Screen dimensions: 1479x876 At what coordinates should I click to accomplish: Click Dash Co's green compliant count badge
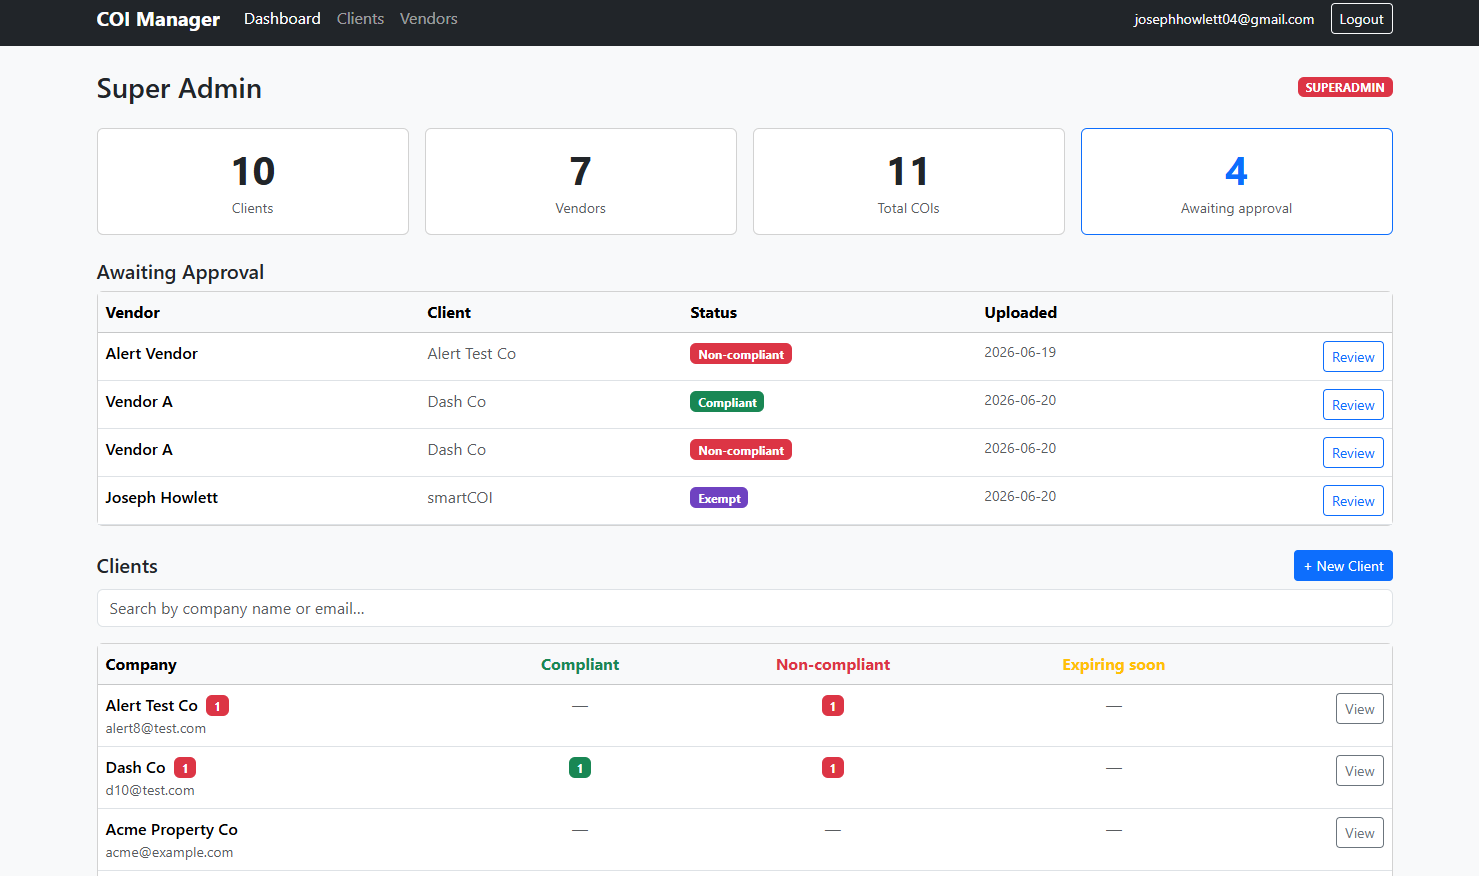(580, 768)
